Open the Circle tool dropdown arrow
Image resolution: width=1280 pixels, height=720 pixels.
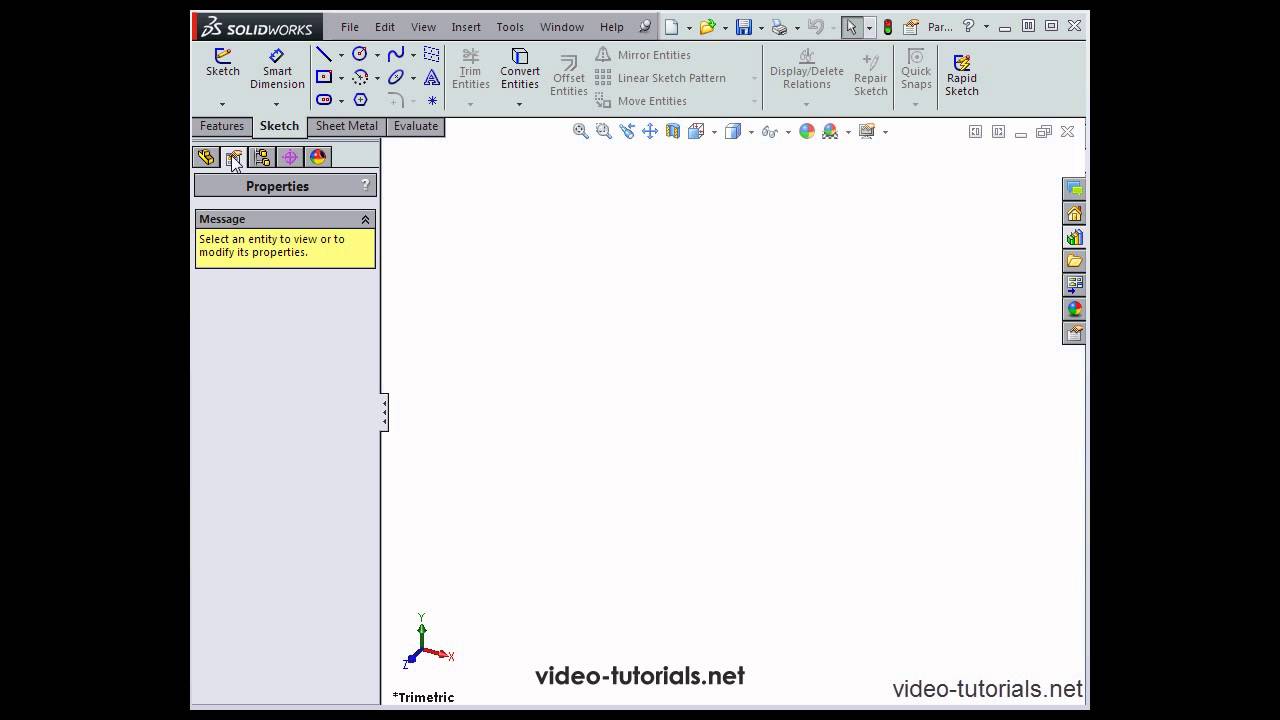pyautogui.click(x=377, y=55)
